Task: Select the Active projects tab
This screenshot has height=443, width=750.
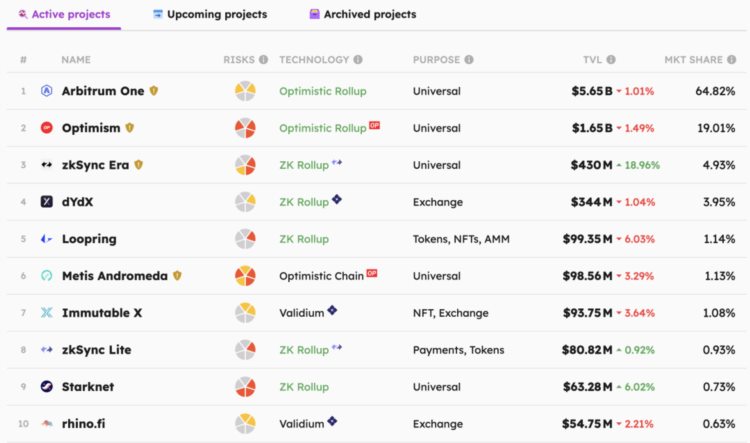Action: tap(64, 15)
